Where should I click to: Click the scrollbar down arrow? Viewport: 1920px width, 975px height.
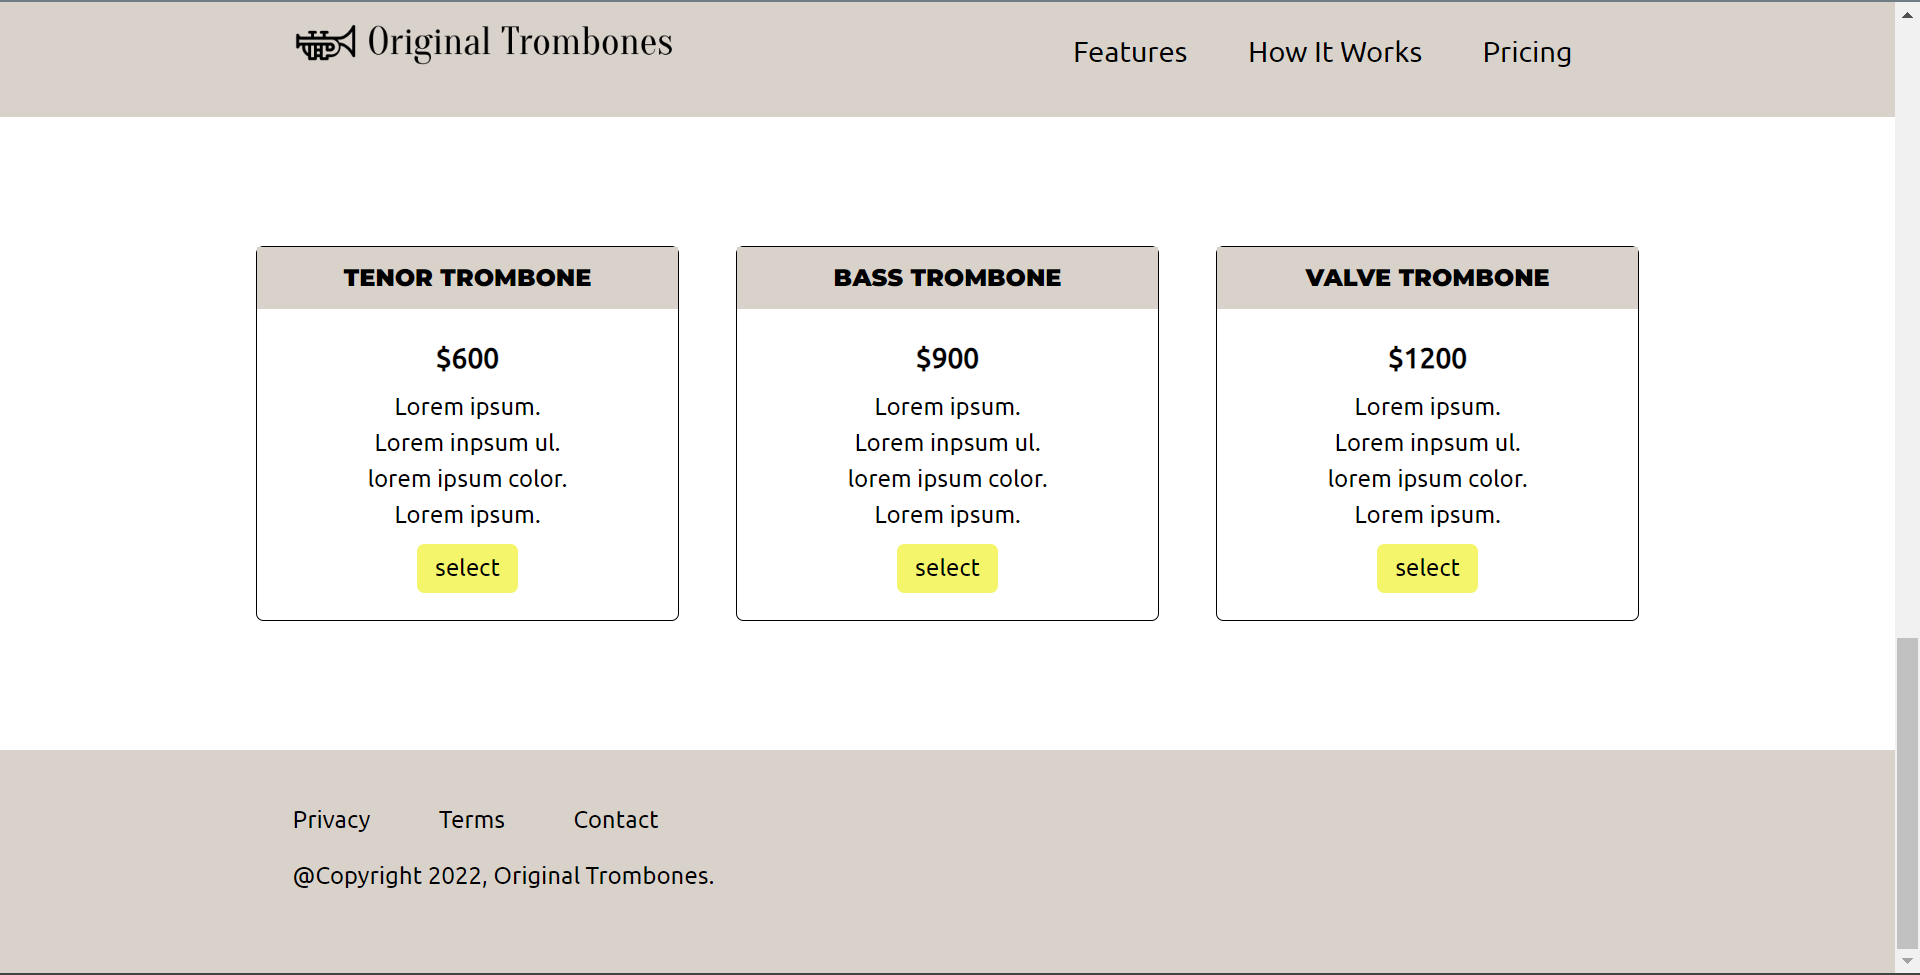1907,962
